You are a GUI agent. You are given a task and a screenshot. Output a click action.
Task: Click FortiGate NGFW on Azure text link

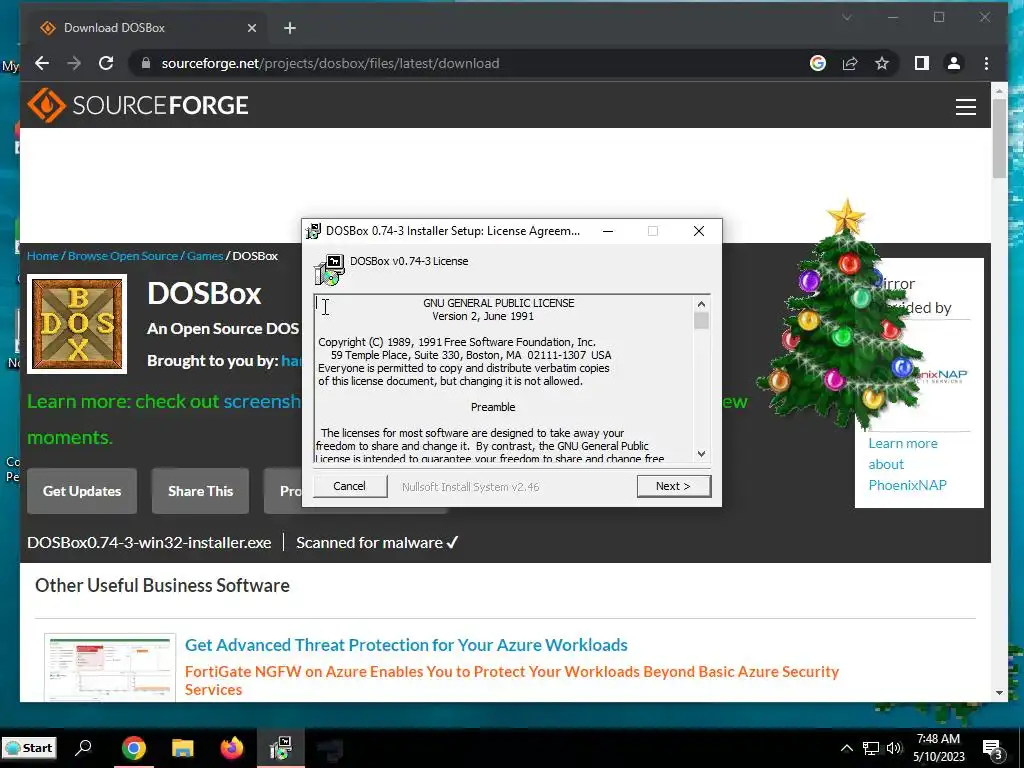pos(511,680)
